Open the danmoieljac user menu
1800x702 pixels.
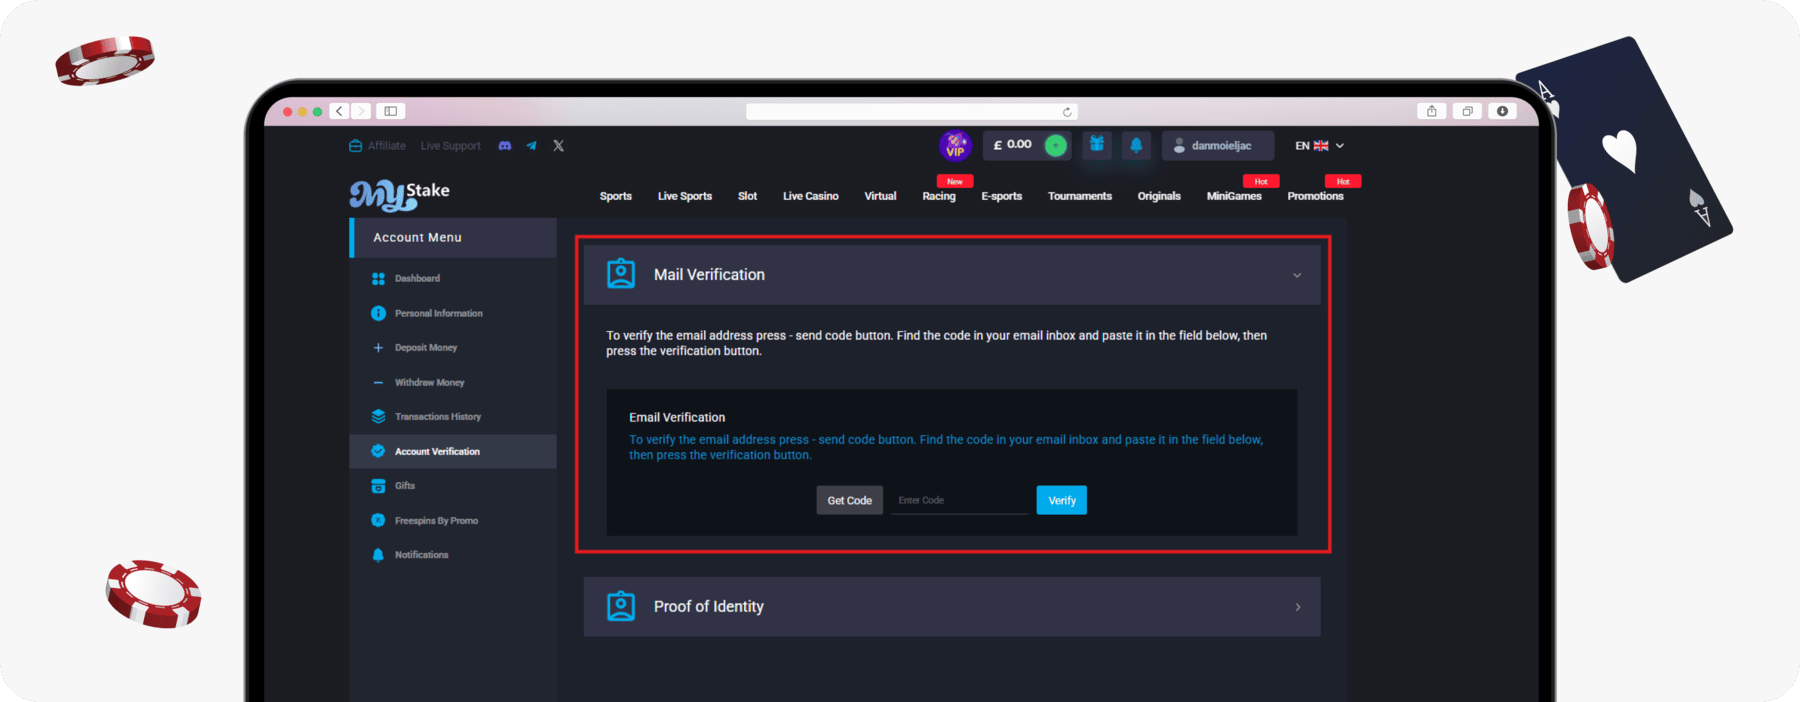pos(1218,146)
